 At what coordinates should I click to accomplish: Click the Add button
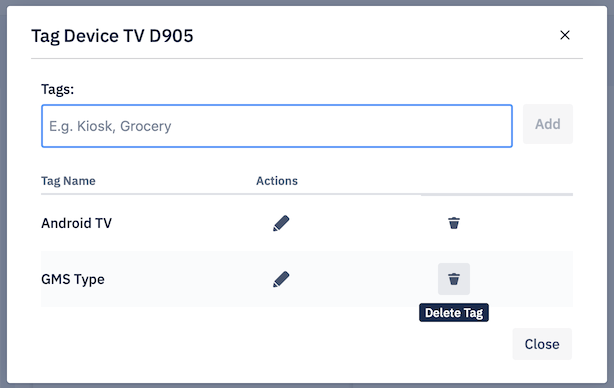(x=547, y=124)
